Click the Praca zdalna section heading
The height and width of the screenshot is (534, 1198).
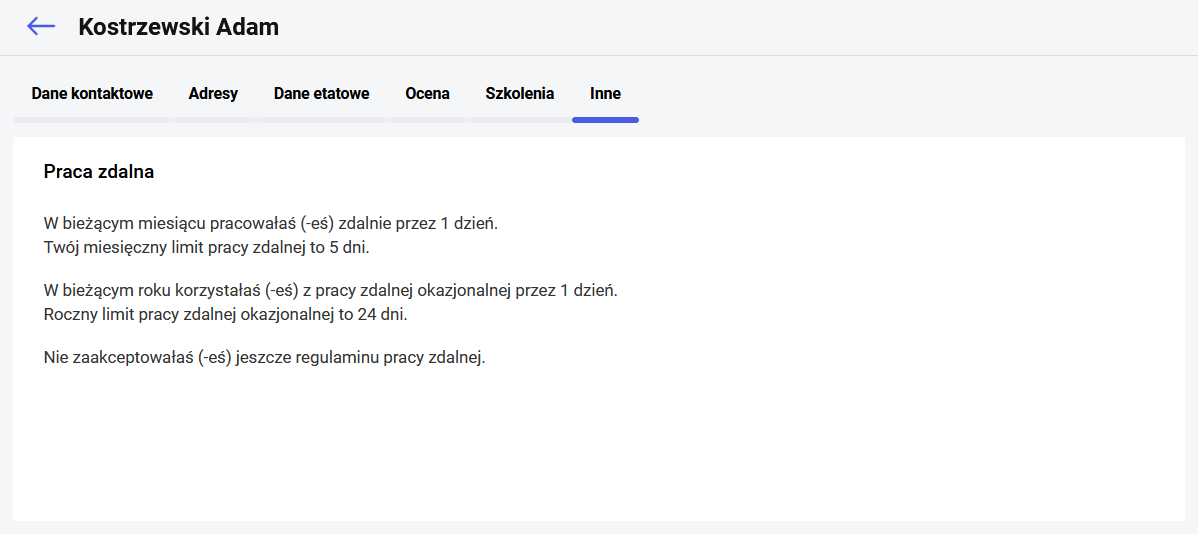[x=99, y=172]
